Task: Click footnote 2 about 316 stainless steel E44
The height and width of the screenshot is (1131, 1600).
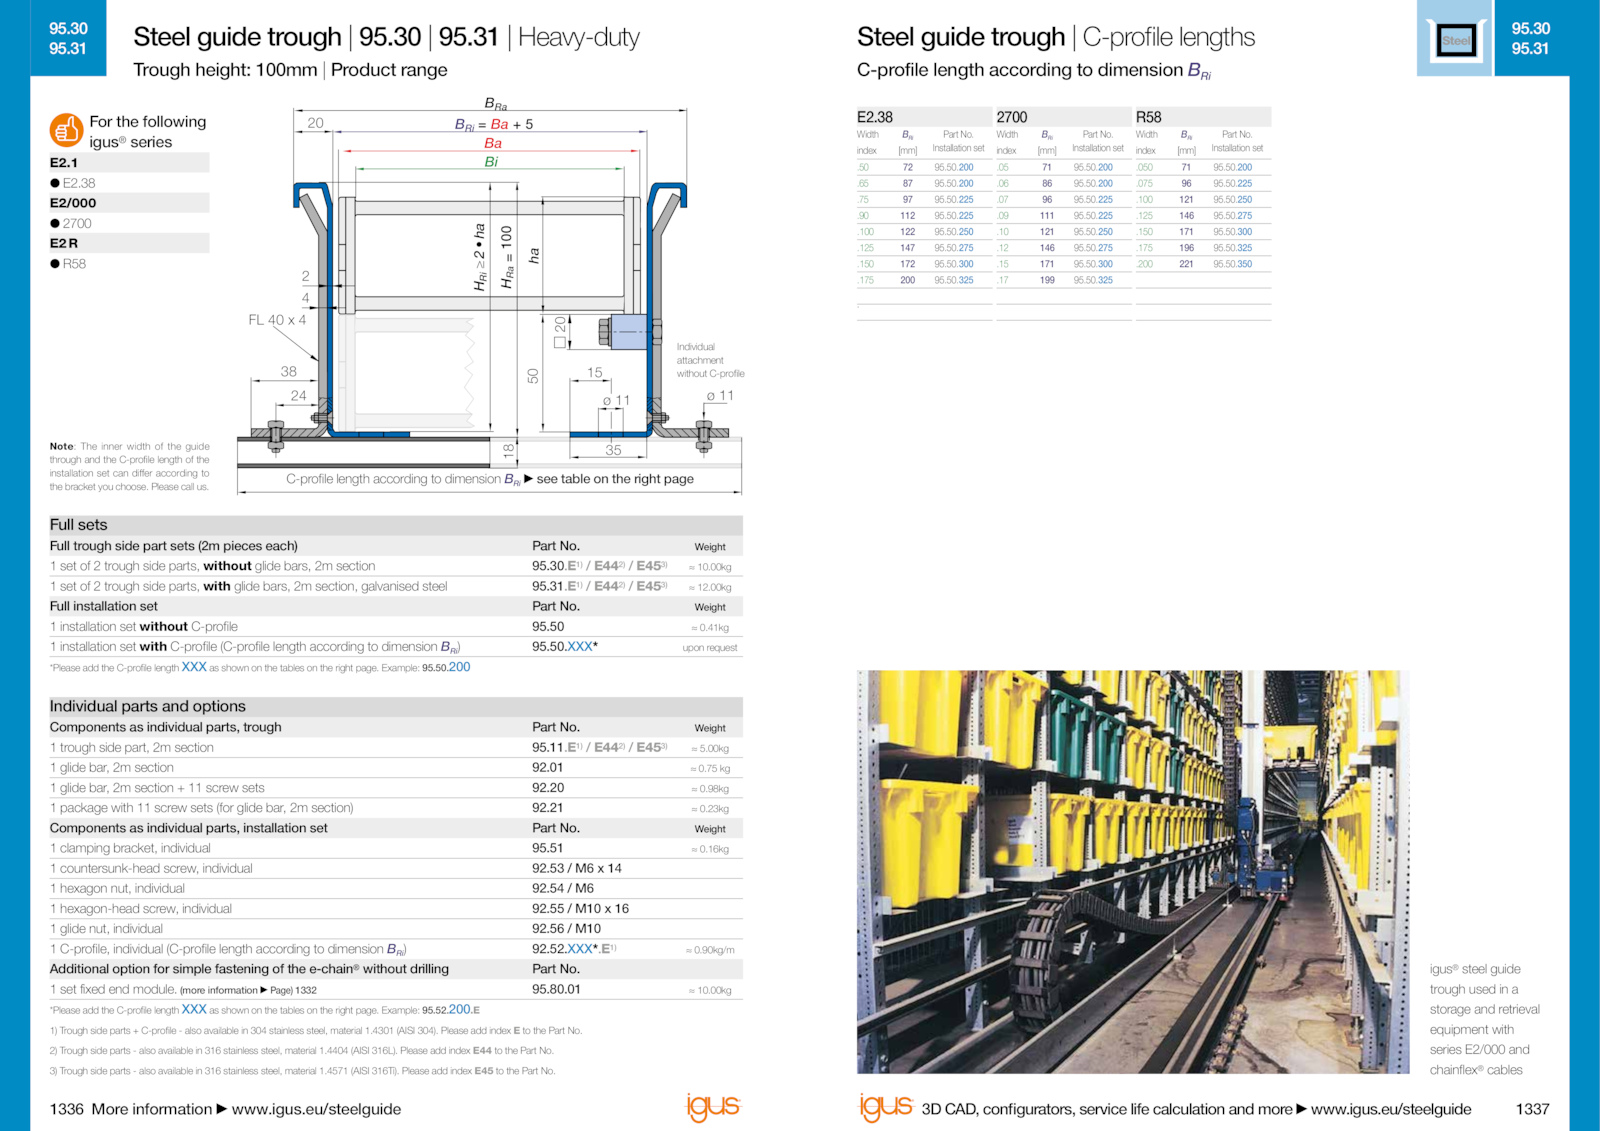Action: click(301, 1051)
